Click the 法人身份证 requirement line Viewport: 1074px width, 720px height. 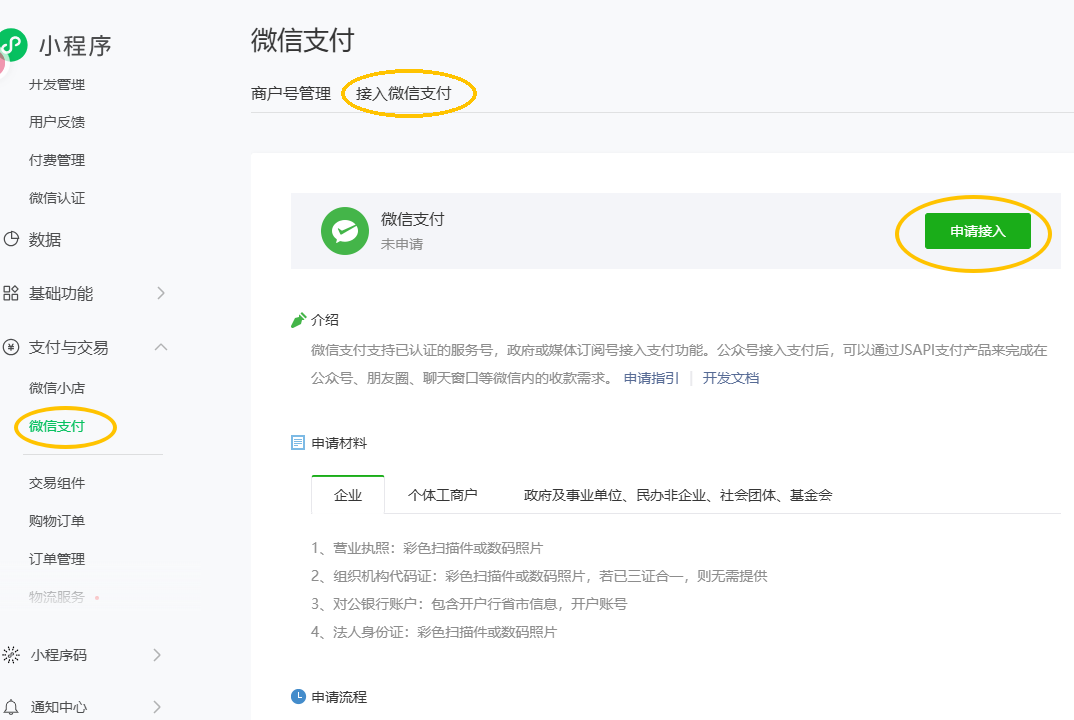(434, 632)
